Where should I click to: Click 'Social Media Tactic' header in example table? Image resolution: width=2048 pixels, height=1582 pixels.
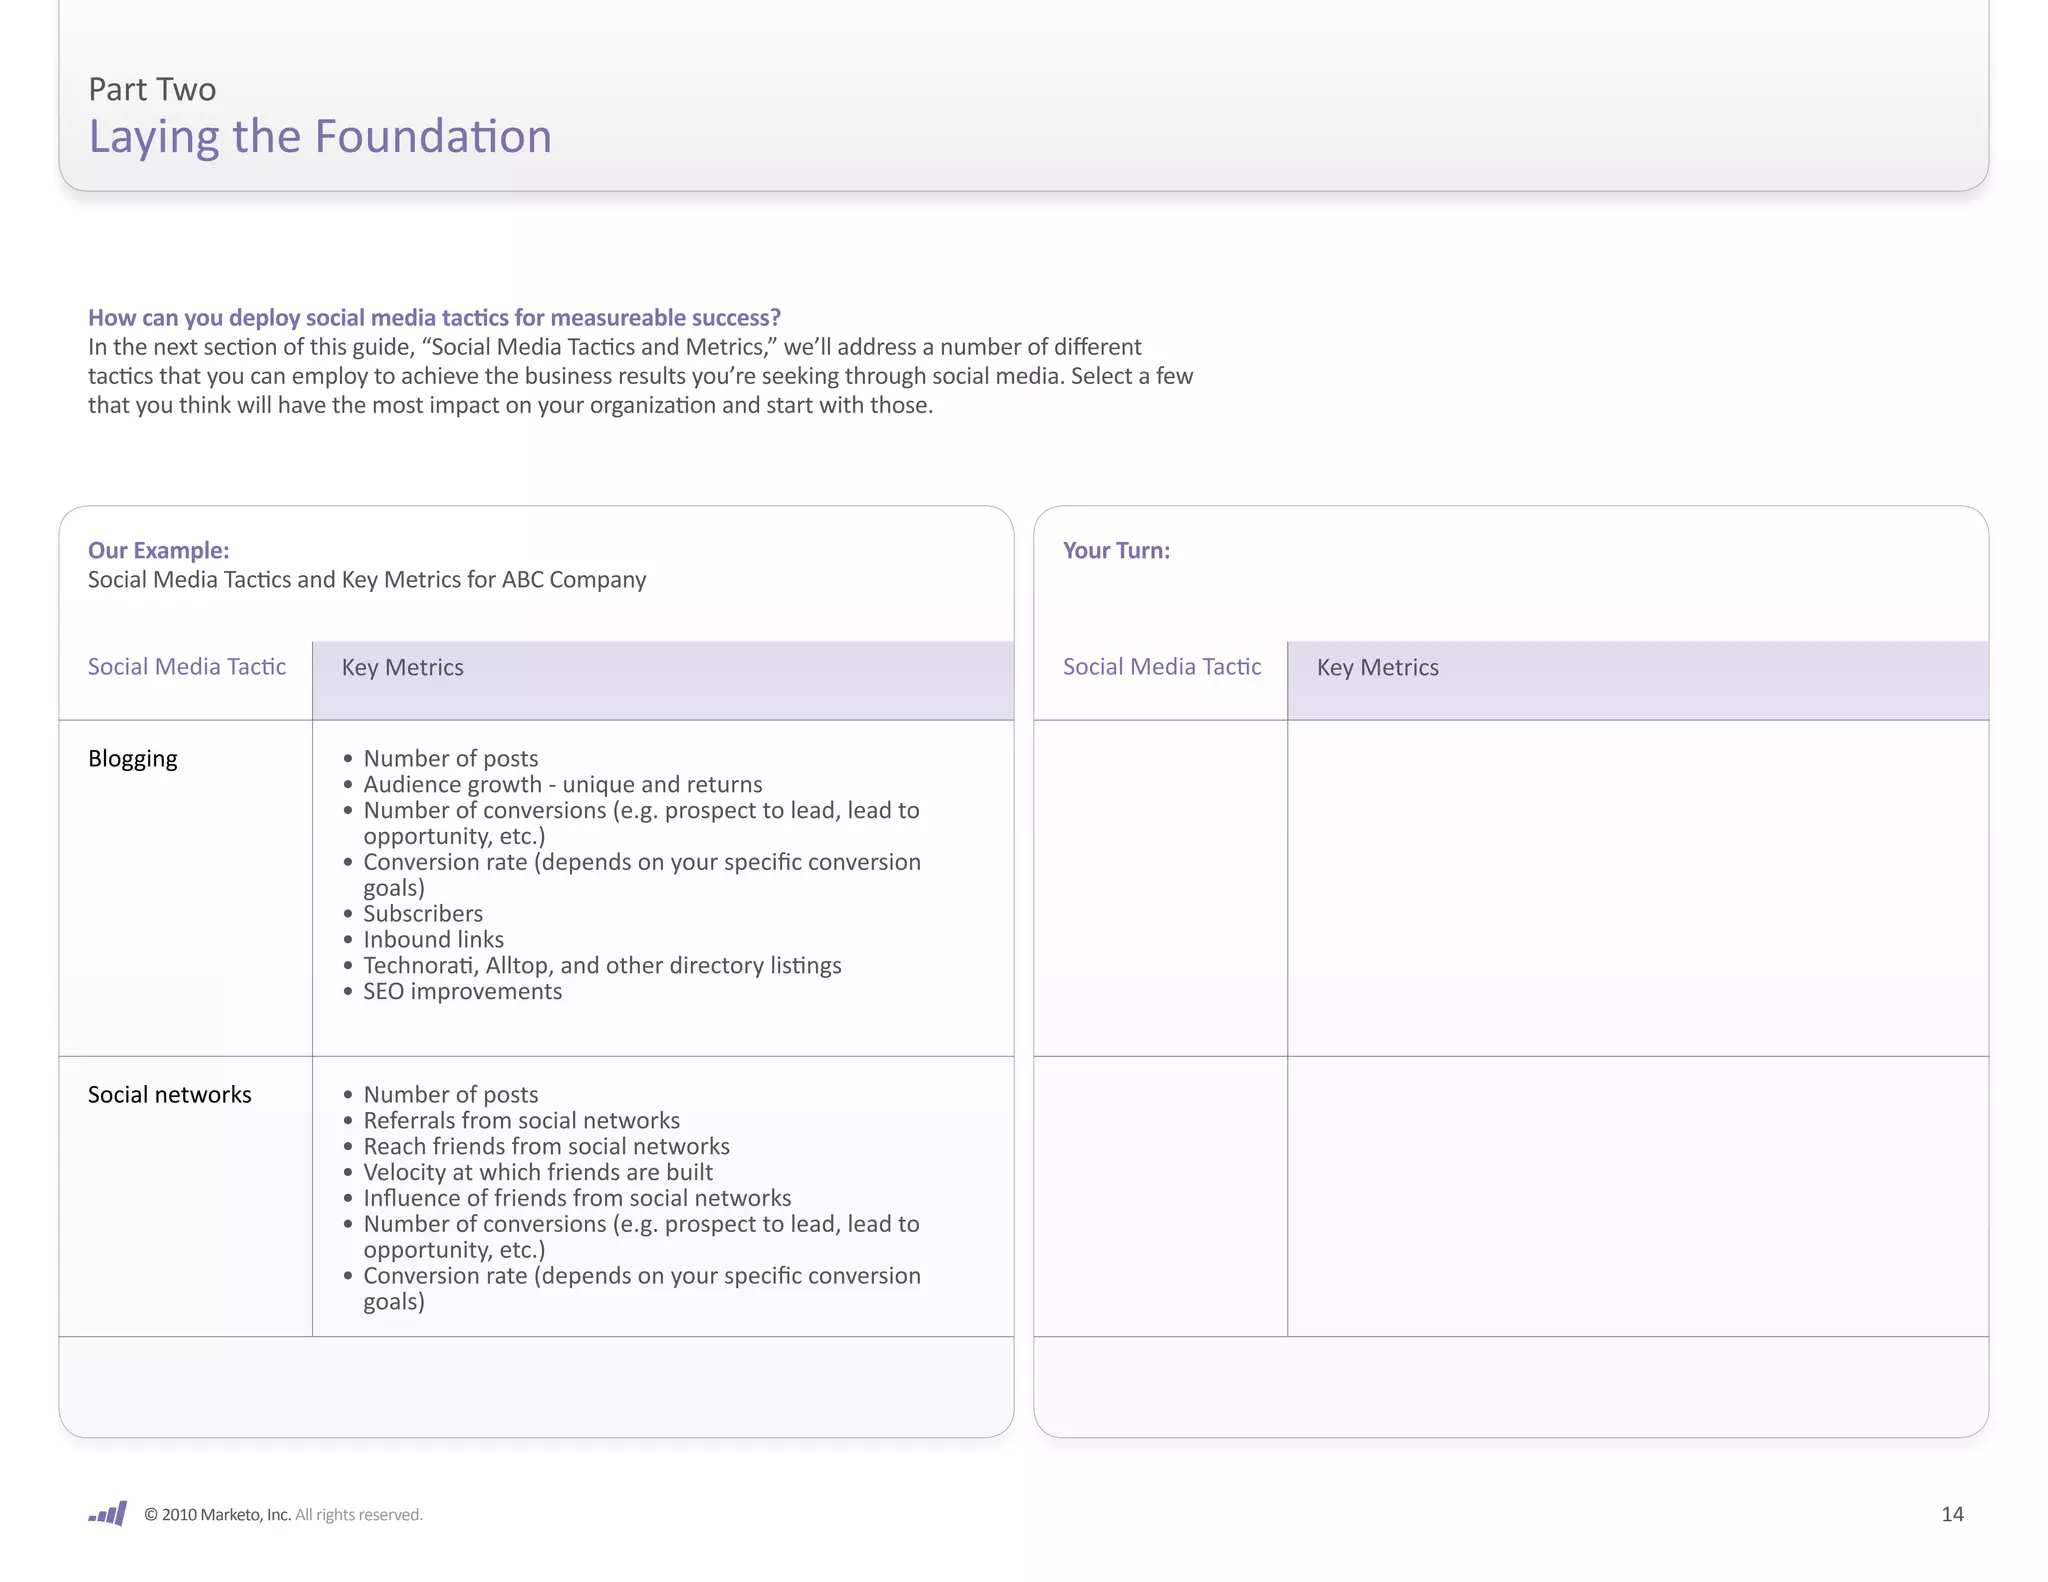coord(187,667)
